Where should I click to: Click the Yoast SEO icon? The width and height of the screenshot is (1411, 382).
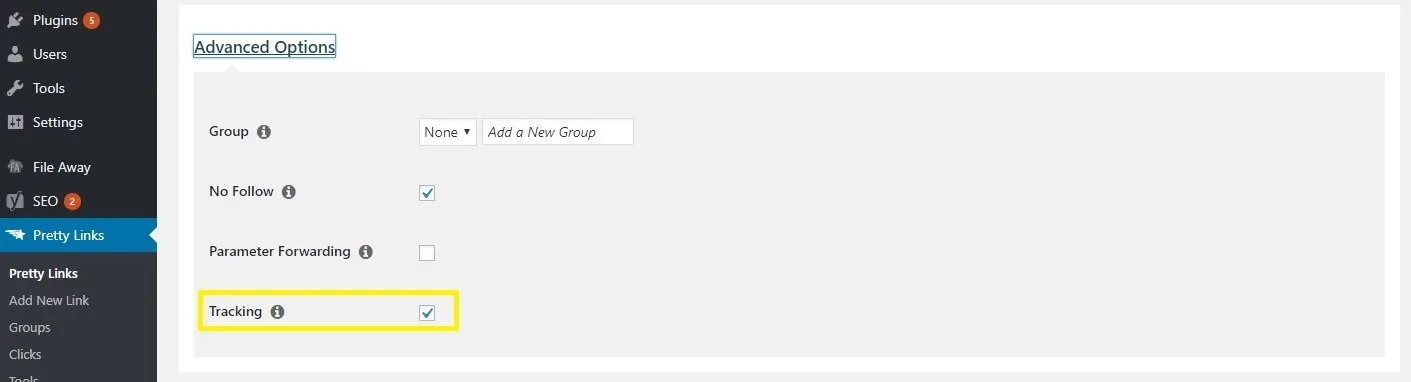15,201
